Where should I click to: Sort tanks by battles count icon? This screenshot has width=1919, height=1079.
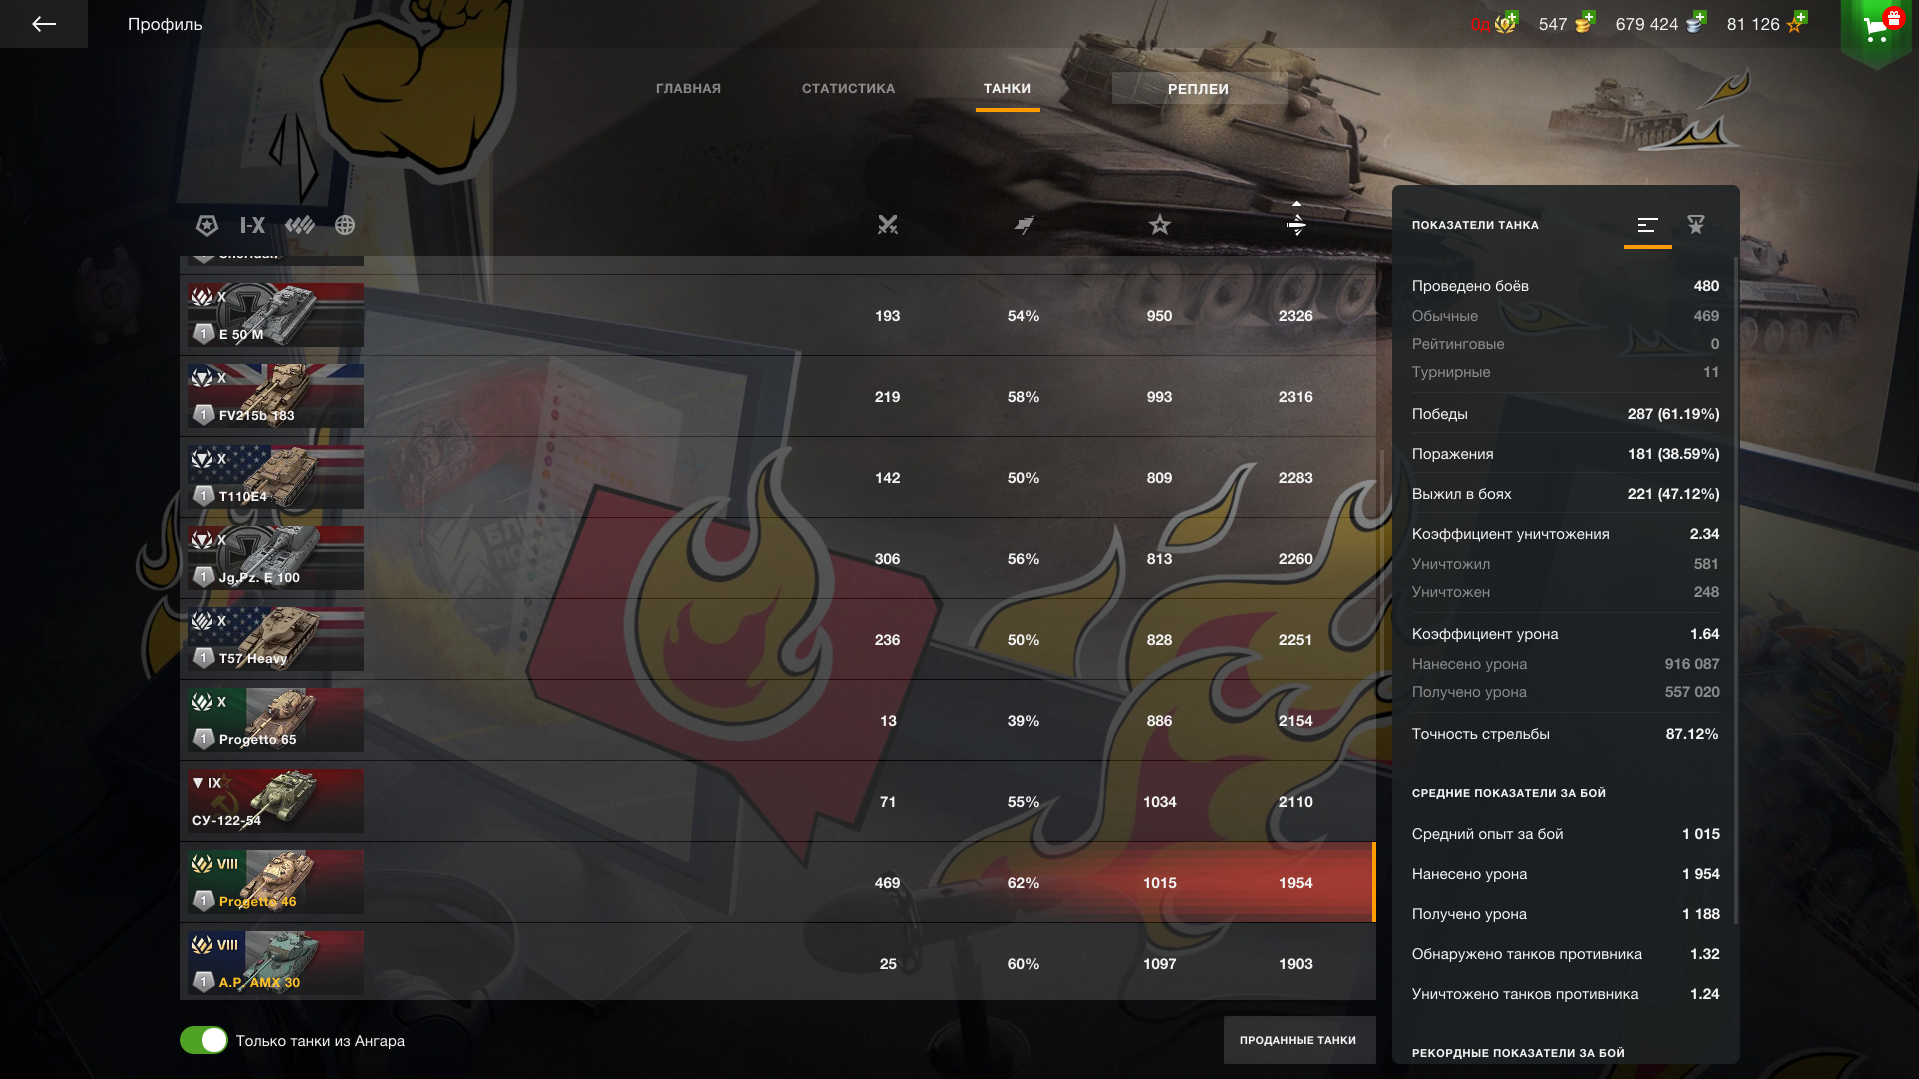(x=888, y=225)
